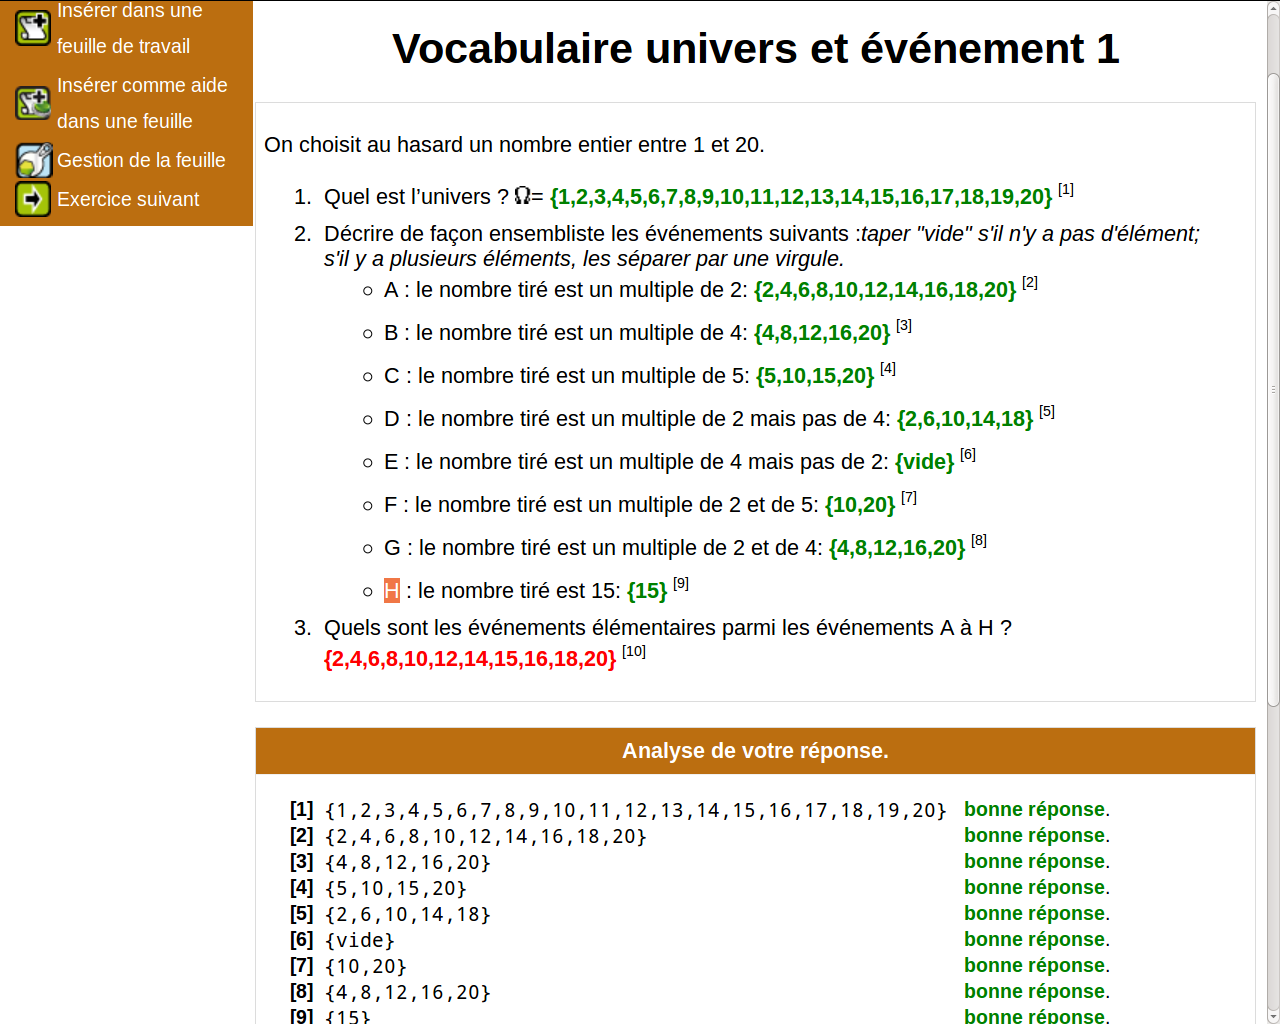Click the highlighted orange H event label
The width and height of the screenshot is (1280, 1024).
[392, 591]
